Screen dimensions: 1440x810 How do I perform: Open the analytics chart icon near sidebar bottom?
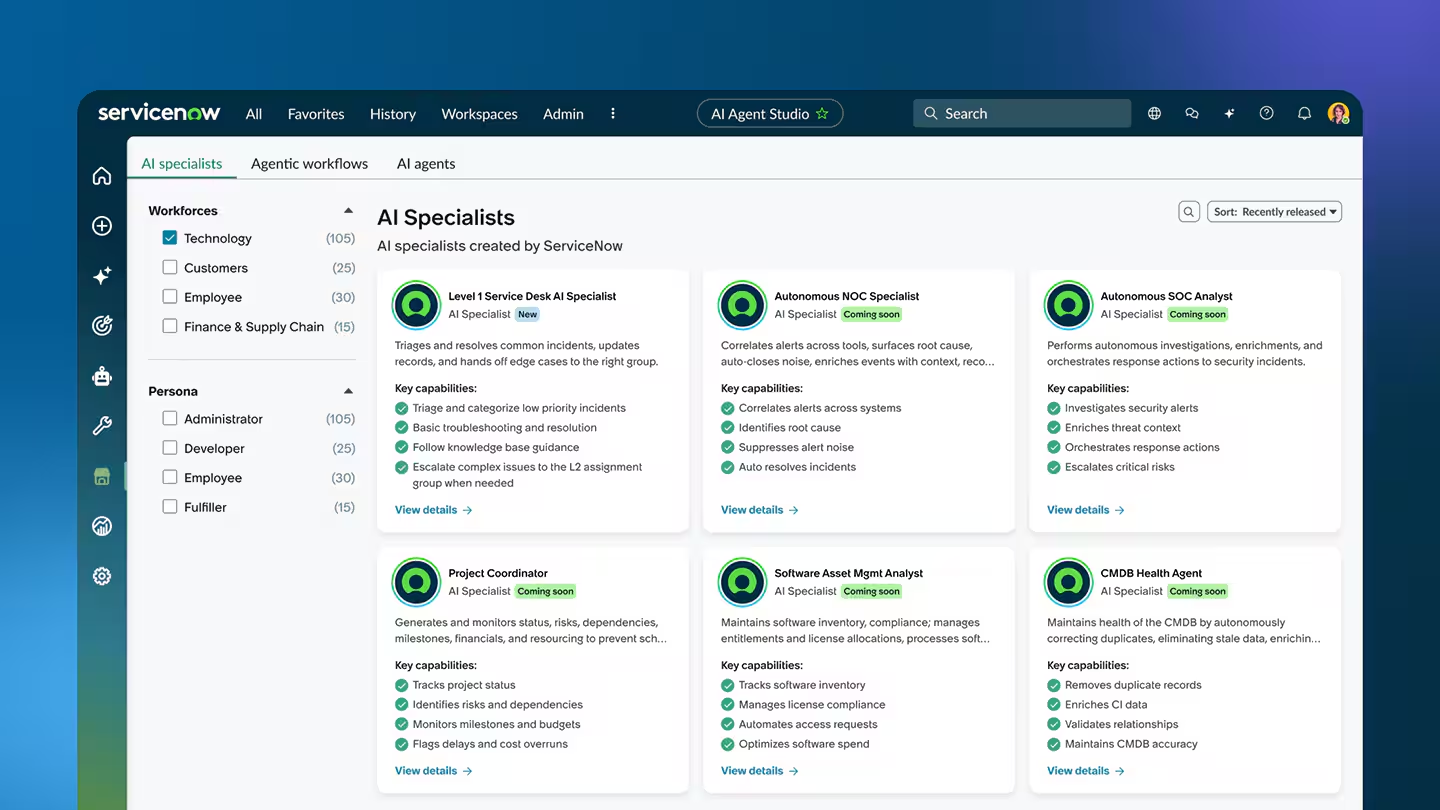click(x=101, y=526)
